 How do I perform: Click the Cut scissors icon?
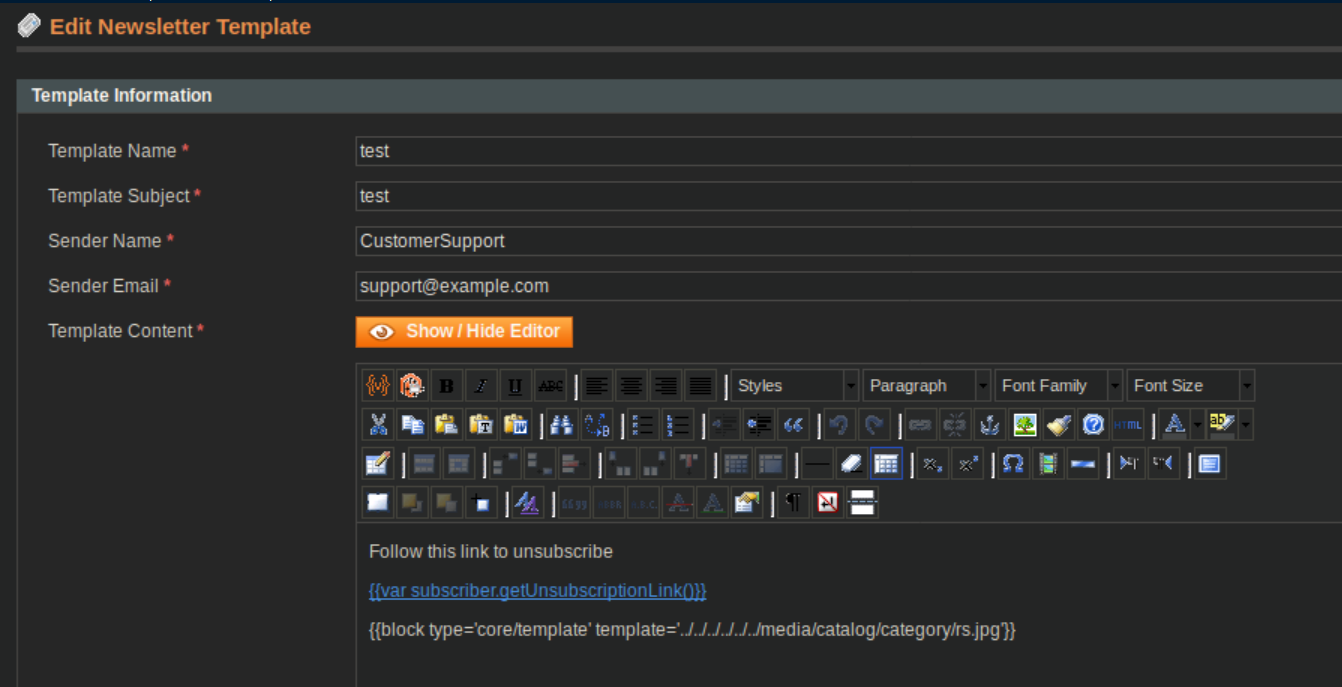378,425
